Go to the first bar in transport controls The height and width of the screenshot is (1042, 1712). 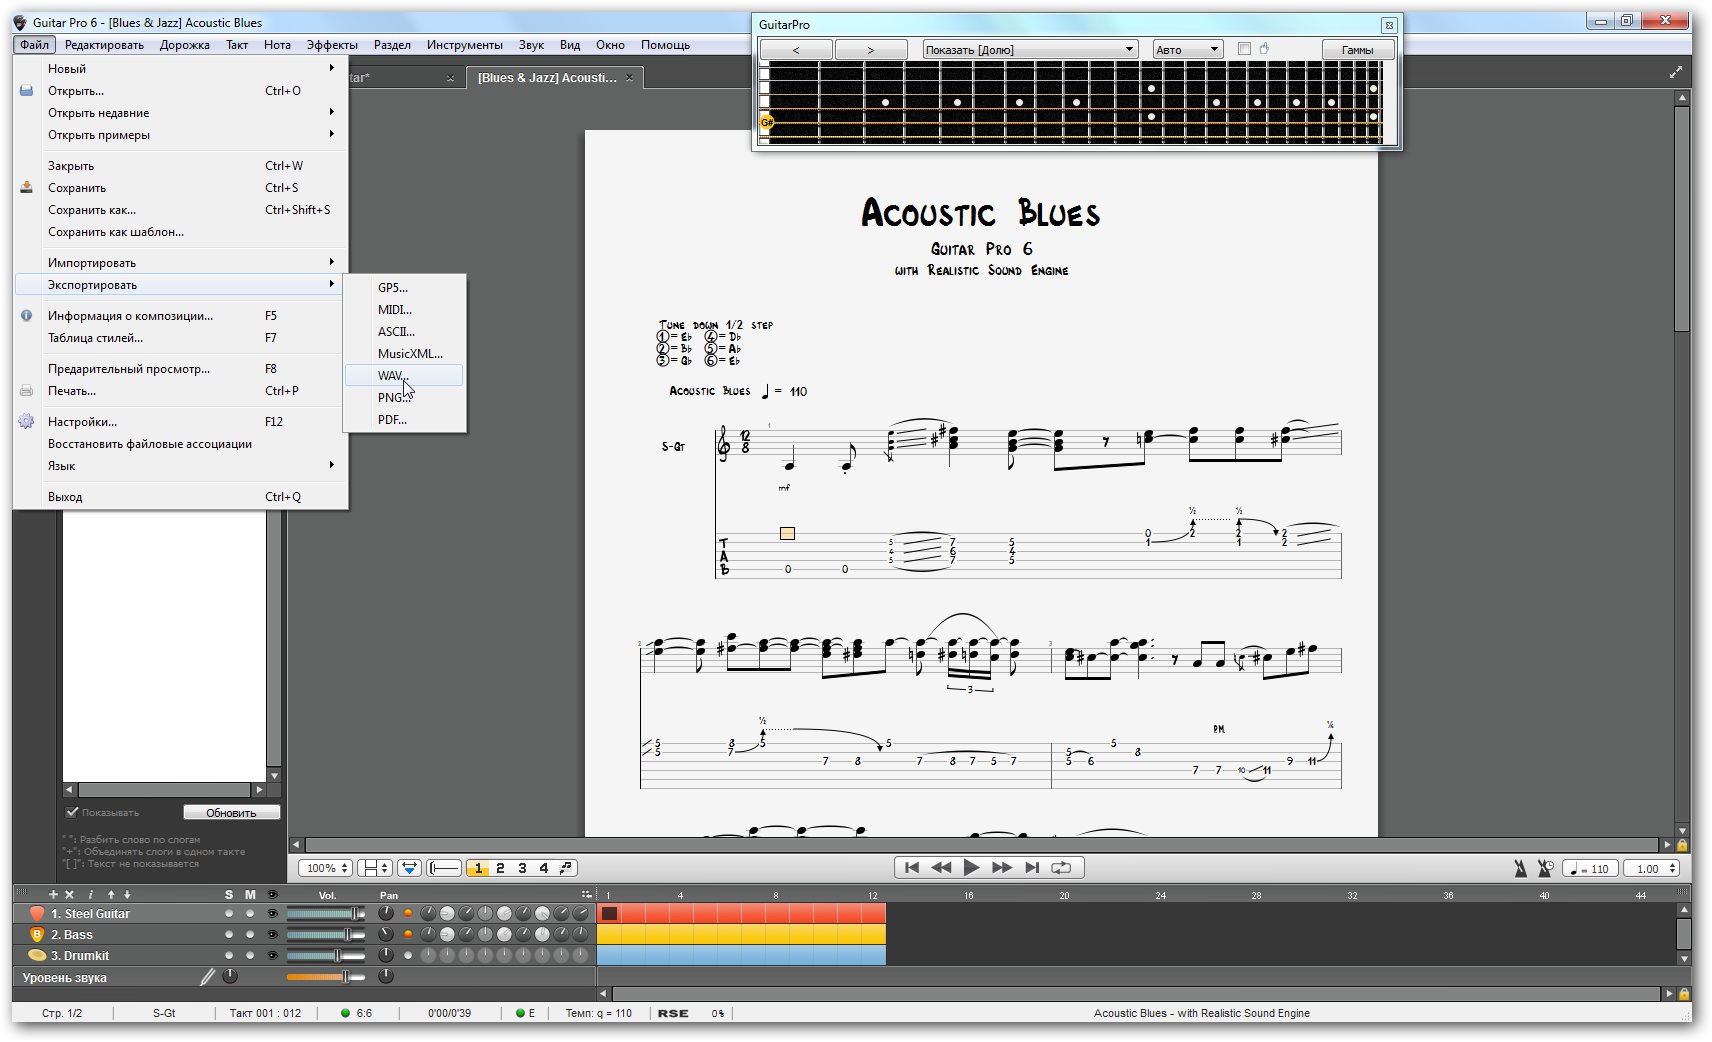coord(911,868)
